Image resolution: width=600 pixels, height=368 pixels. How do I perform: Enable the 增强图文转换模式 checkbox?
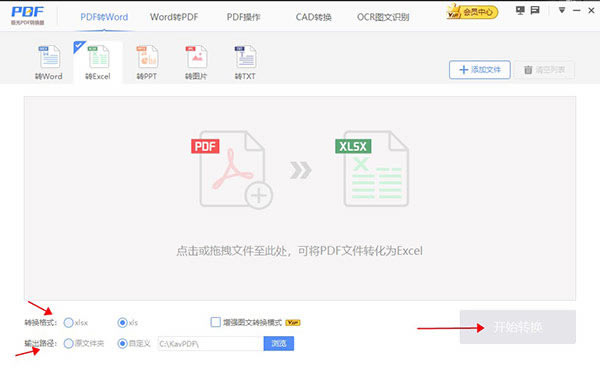tap(215, 322)
